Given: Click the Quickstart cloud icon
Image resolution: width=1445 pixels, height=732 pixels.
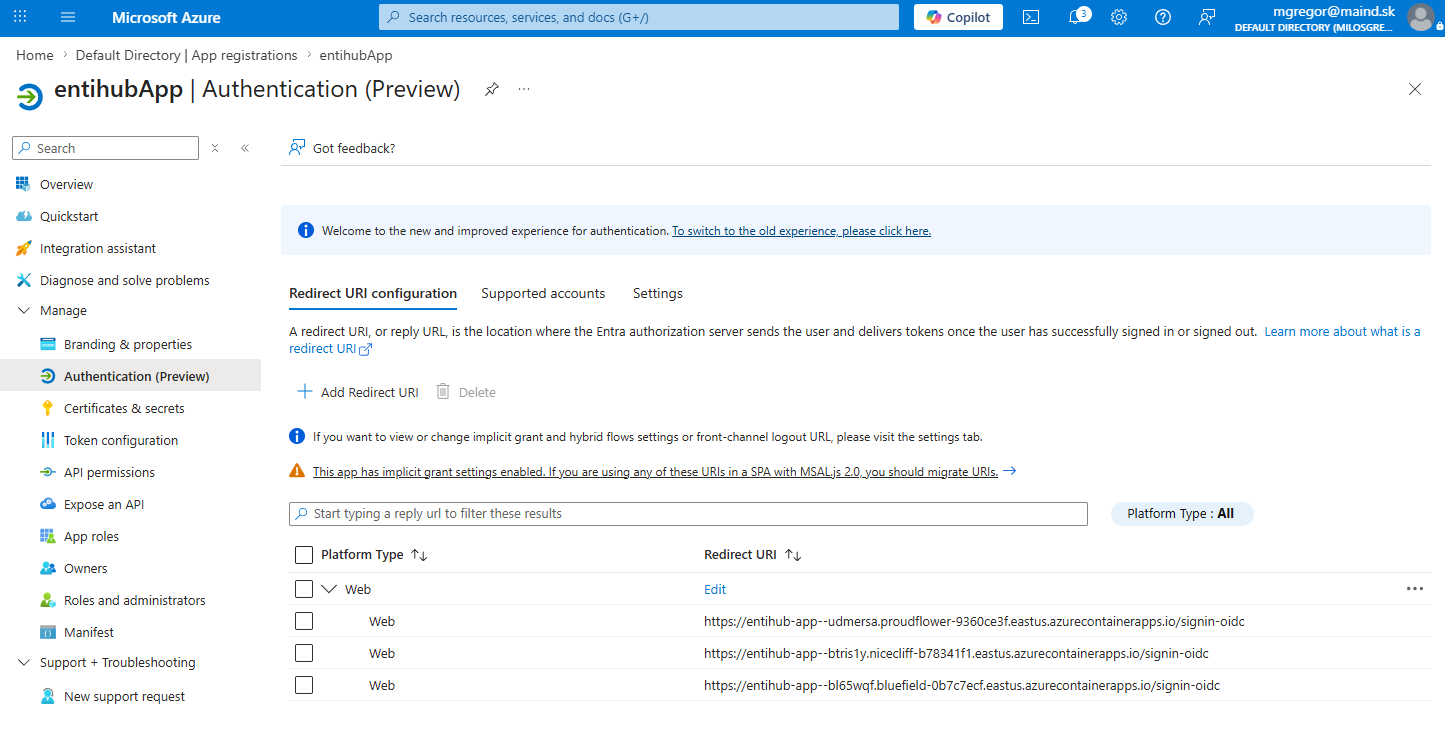Looking at the screenshot, I should (23, 216).
